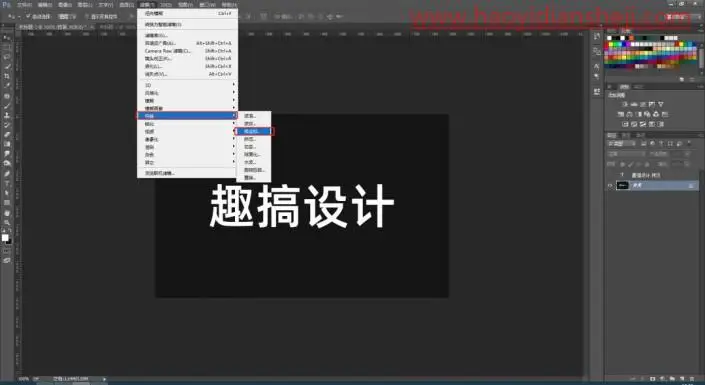Toggle Quick Mask mode icon
Viewport: 705px width, 385px height.
click(7, 251)
